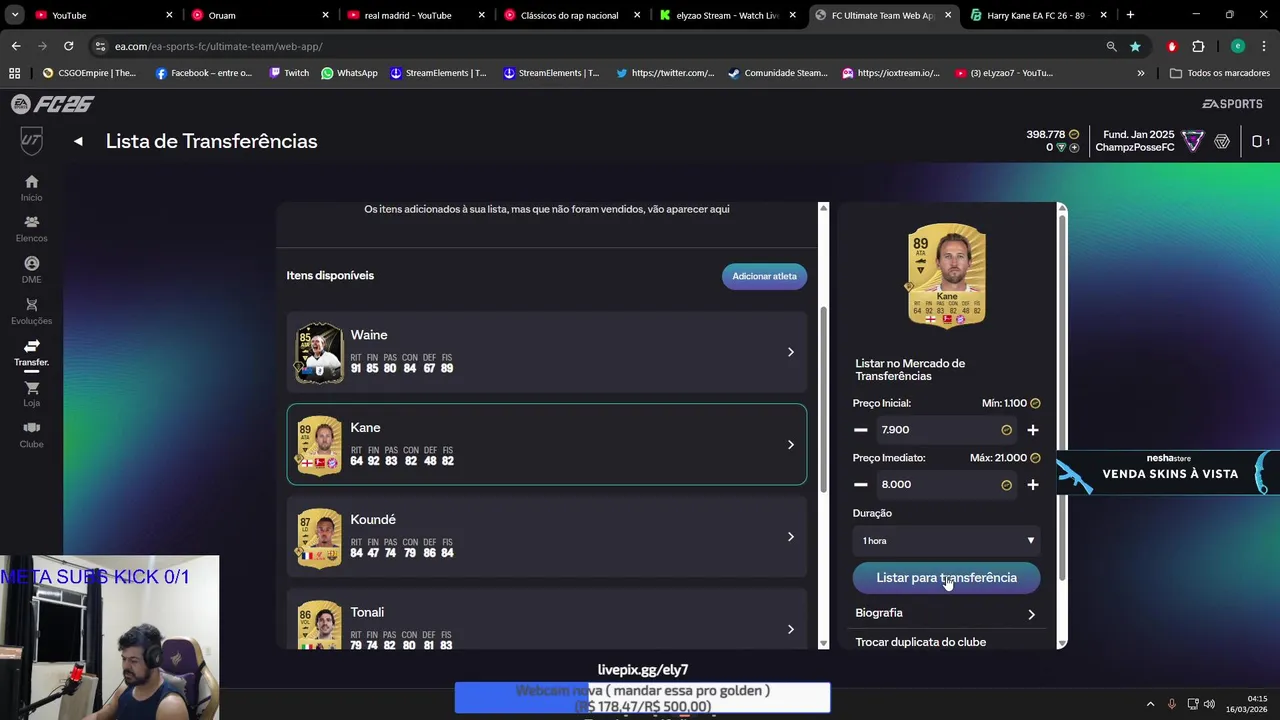Viewport: 1280px width, 720px height.
Task: Increase Preço Inicial with plus button
Action: pyautogui.click(x=1033, y=430)
